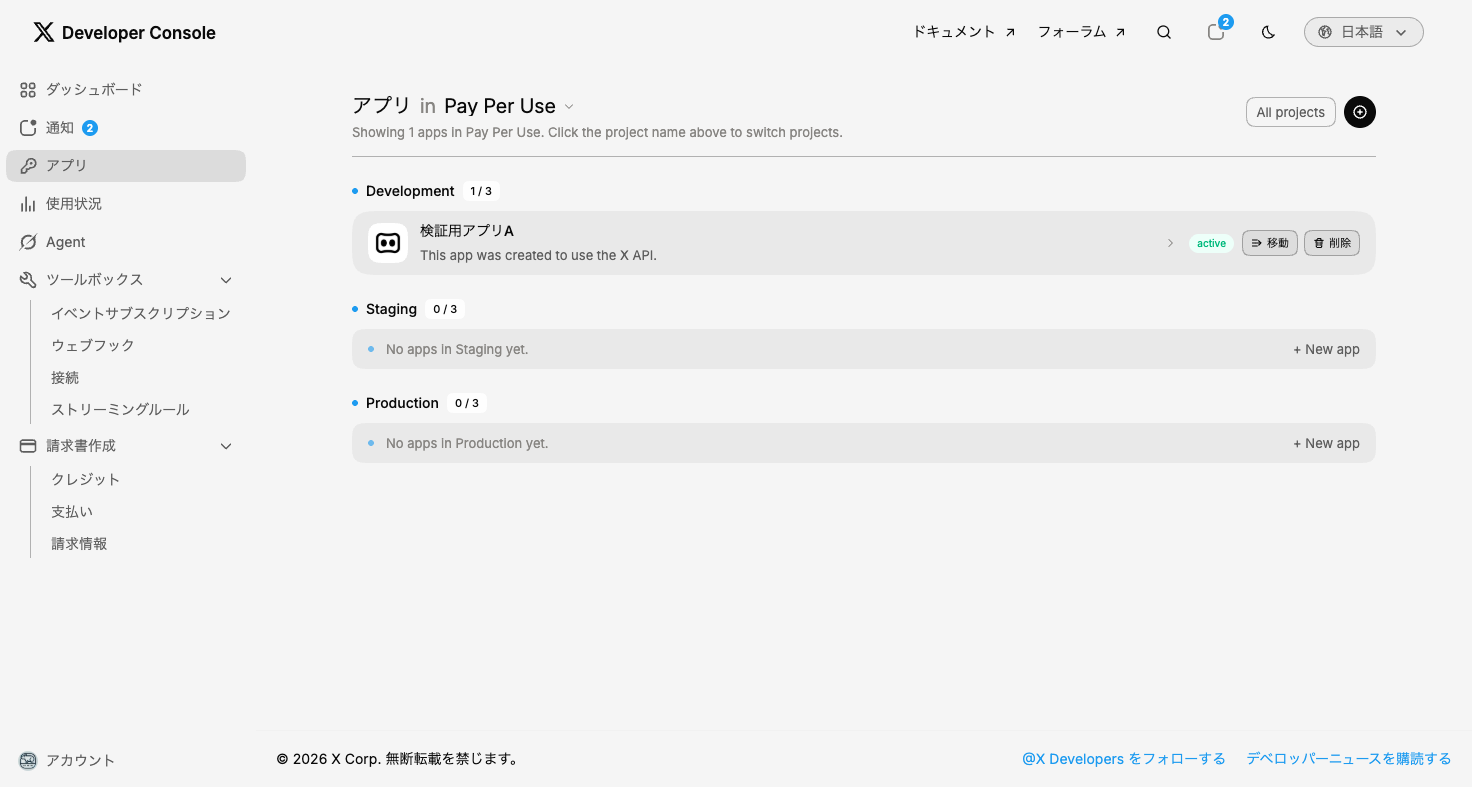Follow @X Developers via the footer link

coord(1124,759)
